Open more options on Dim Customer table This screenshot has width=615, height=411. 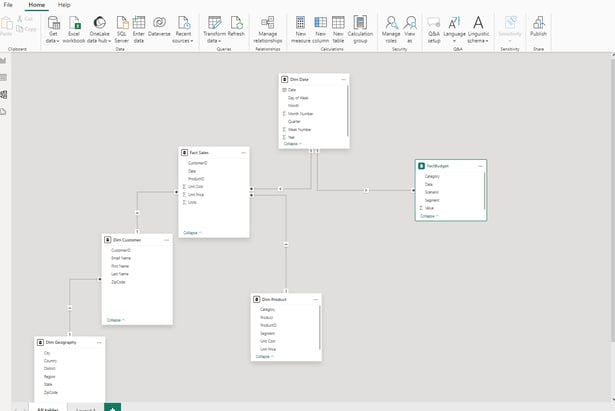[167, 240]
